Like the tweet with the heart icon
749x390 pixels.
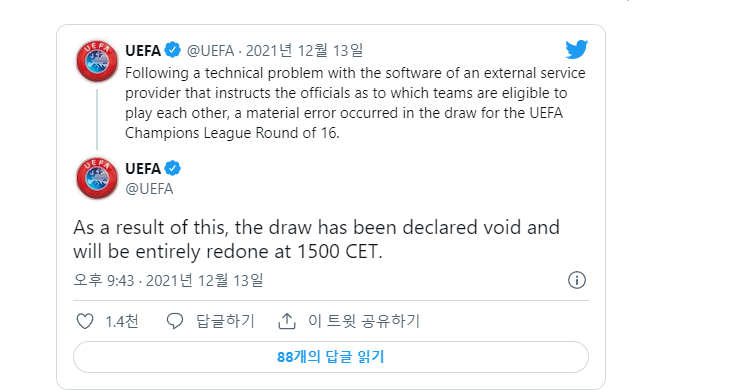pos(85,321)
